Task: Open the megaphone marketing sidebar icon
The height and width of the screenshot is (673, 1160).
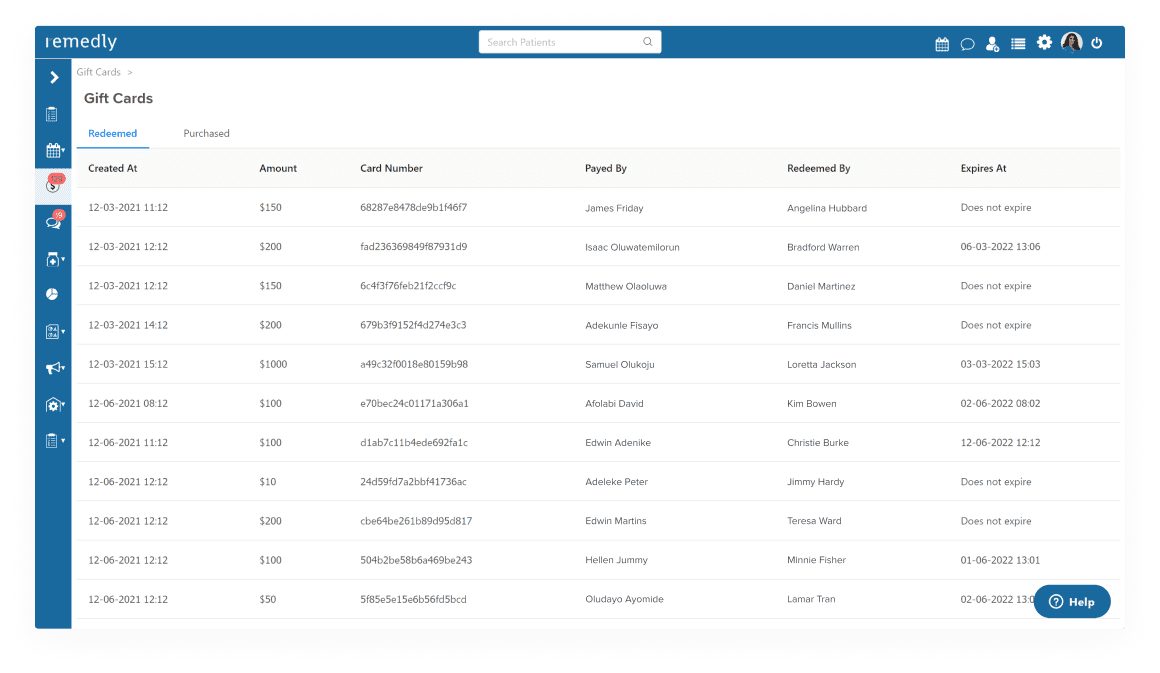Action: (x=54, y=368)
